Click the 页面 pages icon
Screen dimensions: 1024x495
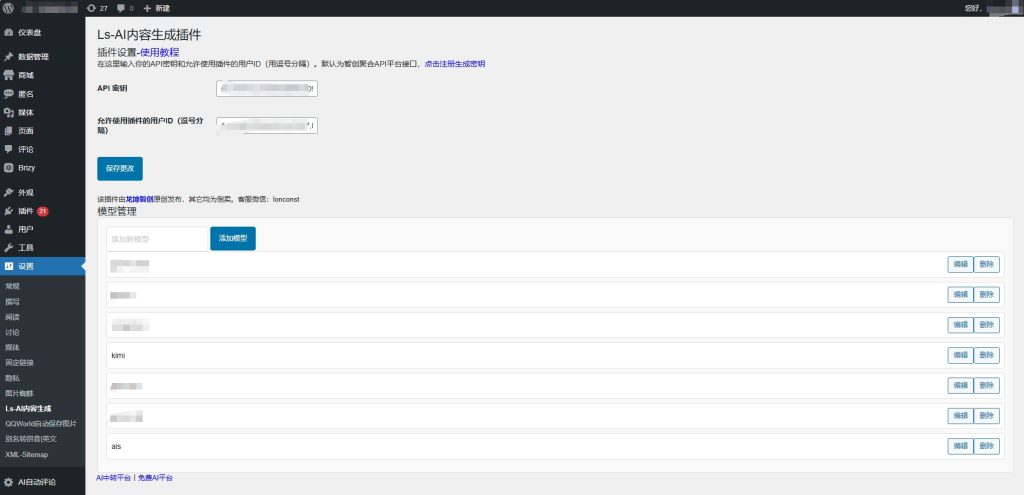click(8, 131)
